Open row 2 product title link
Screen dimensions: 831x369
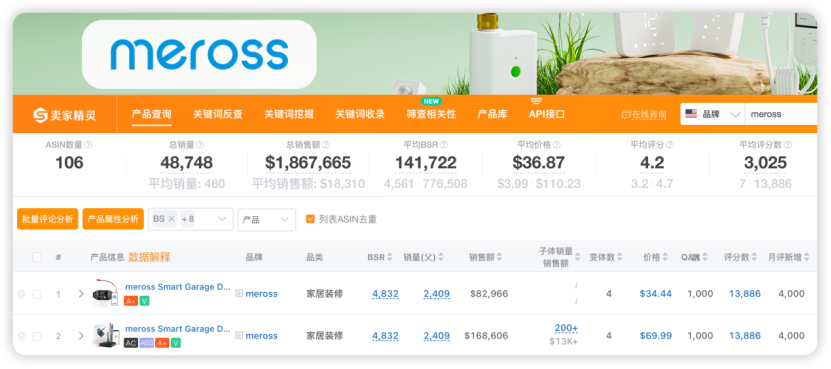[x=178, y=329]
